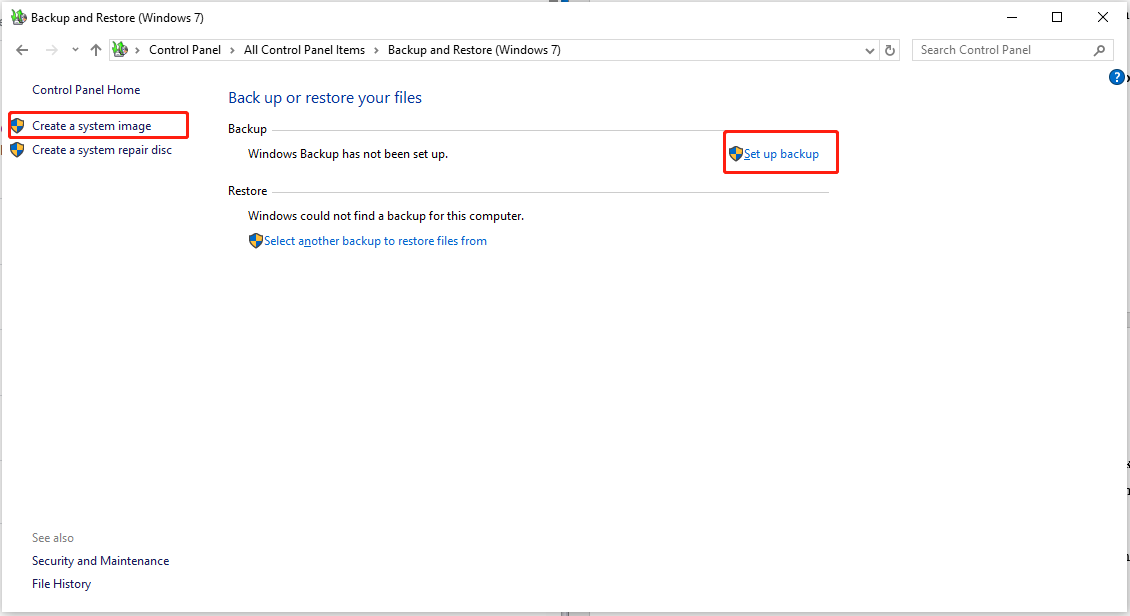This screenshot has height=616, width=1130.
Task: Open the File History link
Action: point(61,583)
